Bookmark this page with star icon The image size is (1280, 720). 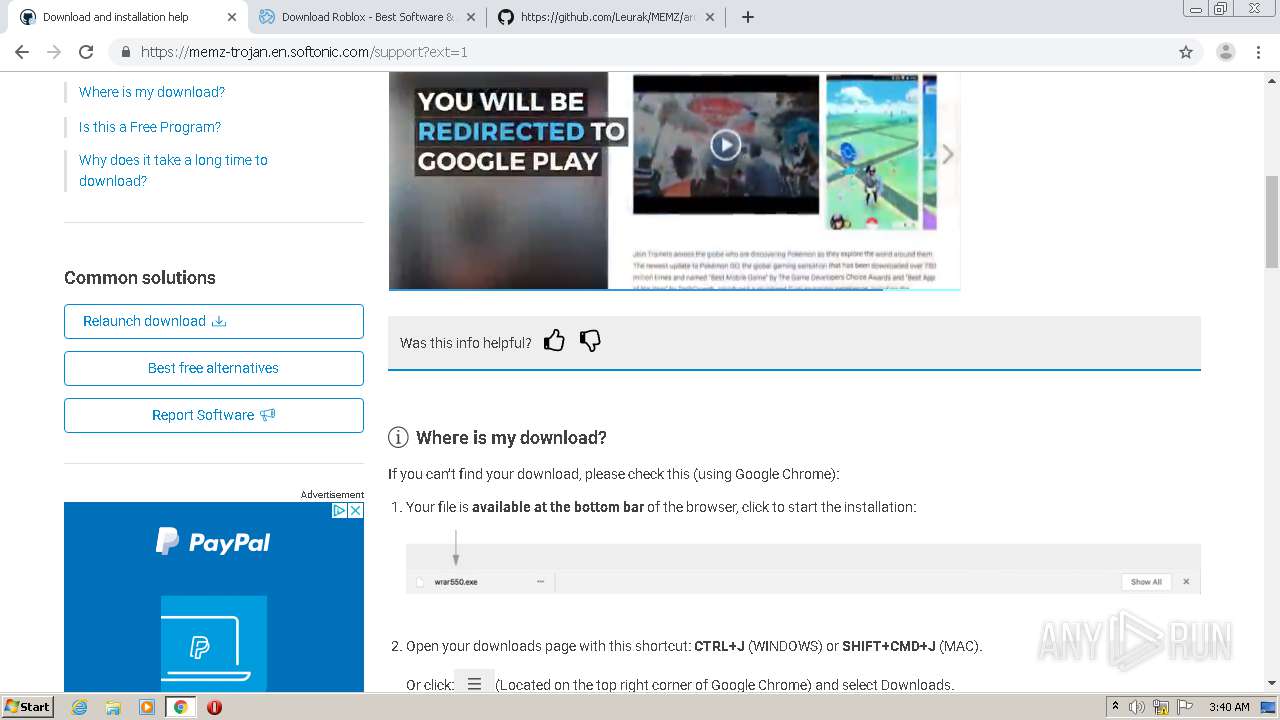click(x=1186, y=52)
